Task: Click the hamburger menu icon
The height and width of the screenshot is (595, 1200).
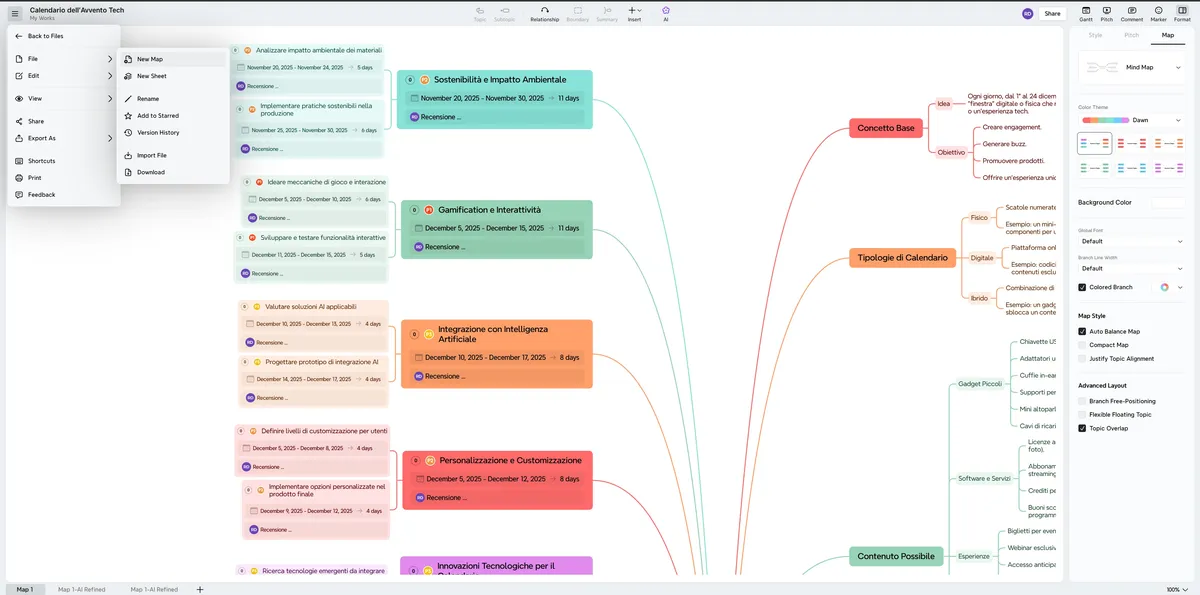Action: point(15,13)
